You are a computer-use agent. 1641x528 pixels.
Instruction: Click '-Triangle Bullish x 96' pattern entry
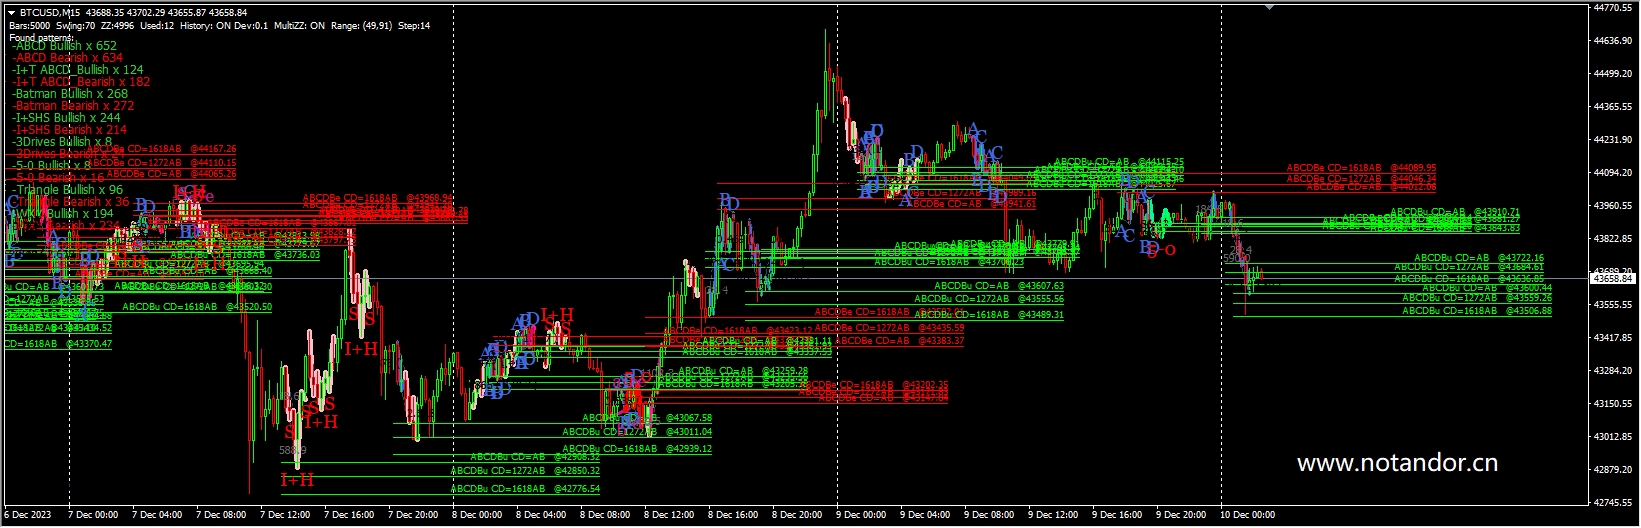68,190
